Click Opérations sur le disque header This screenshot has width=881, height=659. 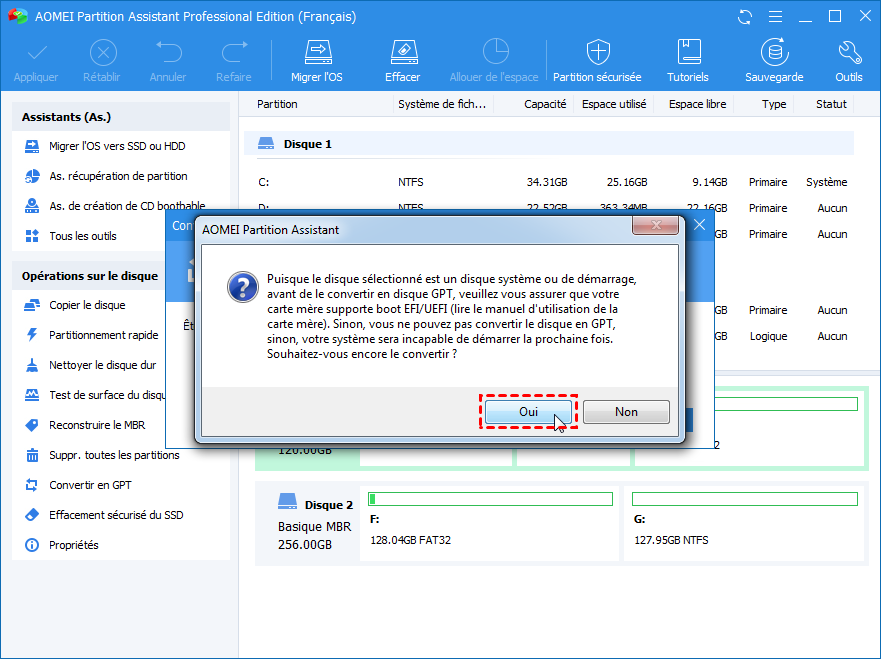[90, 276]
